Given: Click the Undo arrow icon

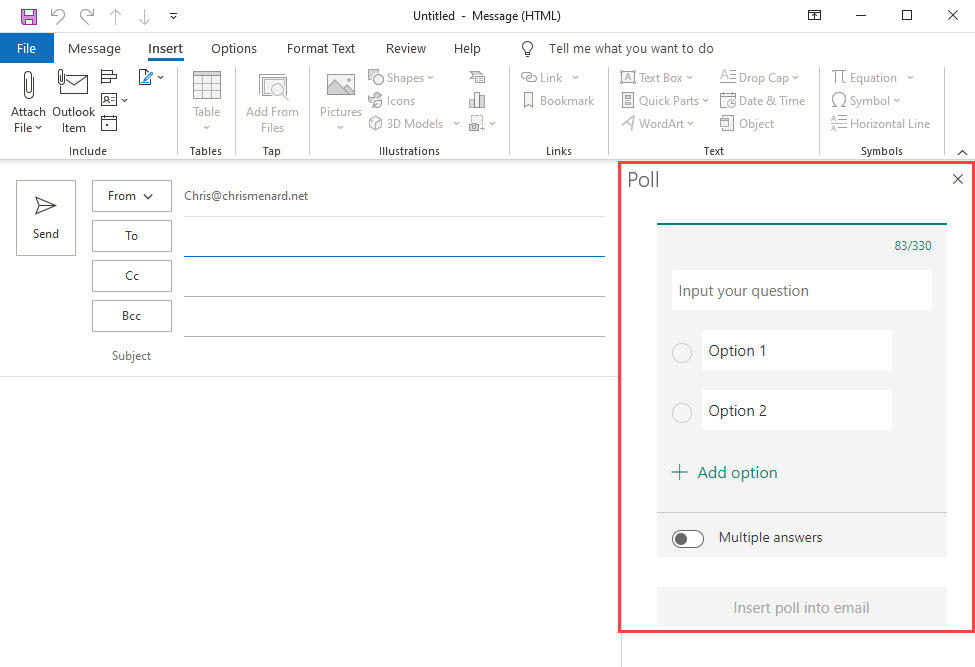Looking at the screenshot, I should coord(58,16).
